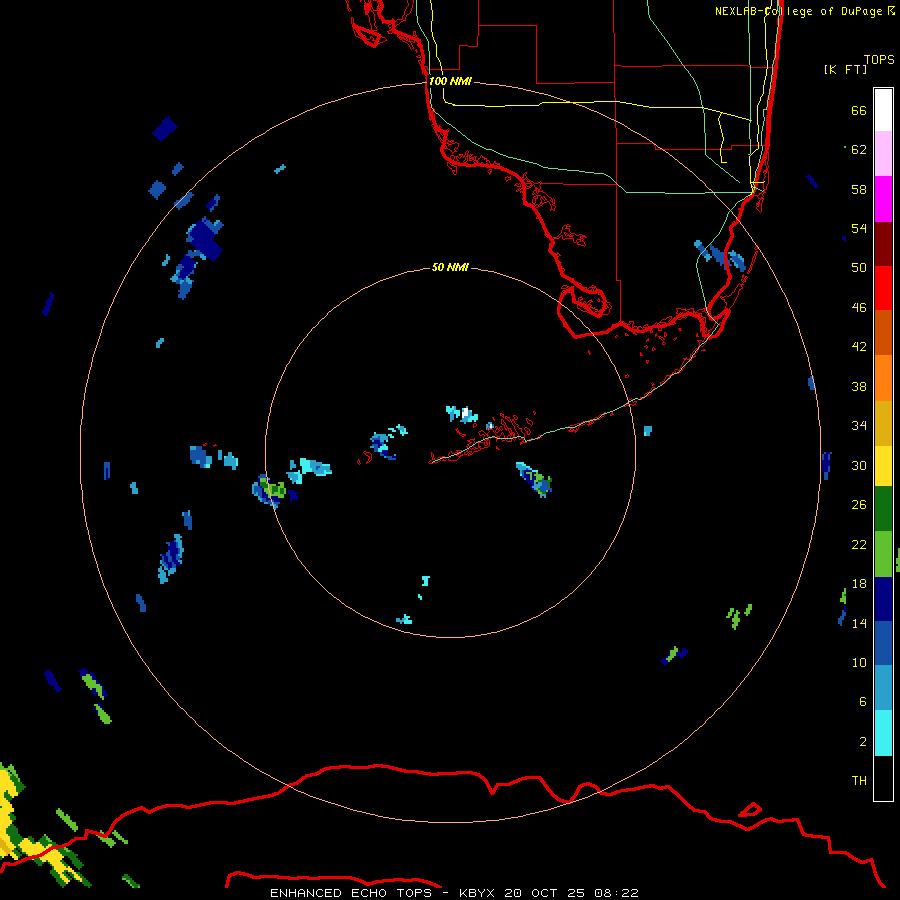Viewport: 900px width, 900px height.
Task: Click the '30' scale value
Action: pos(859,465)
